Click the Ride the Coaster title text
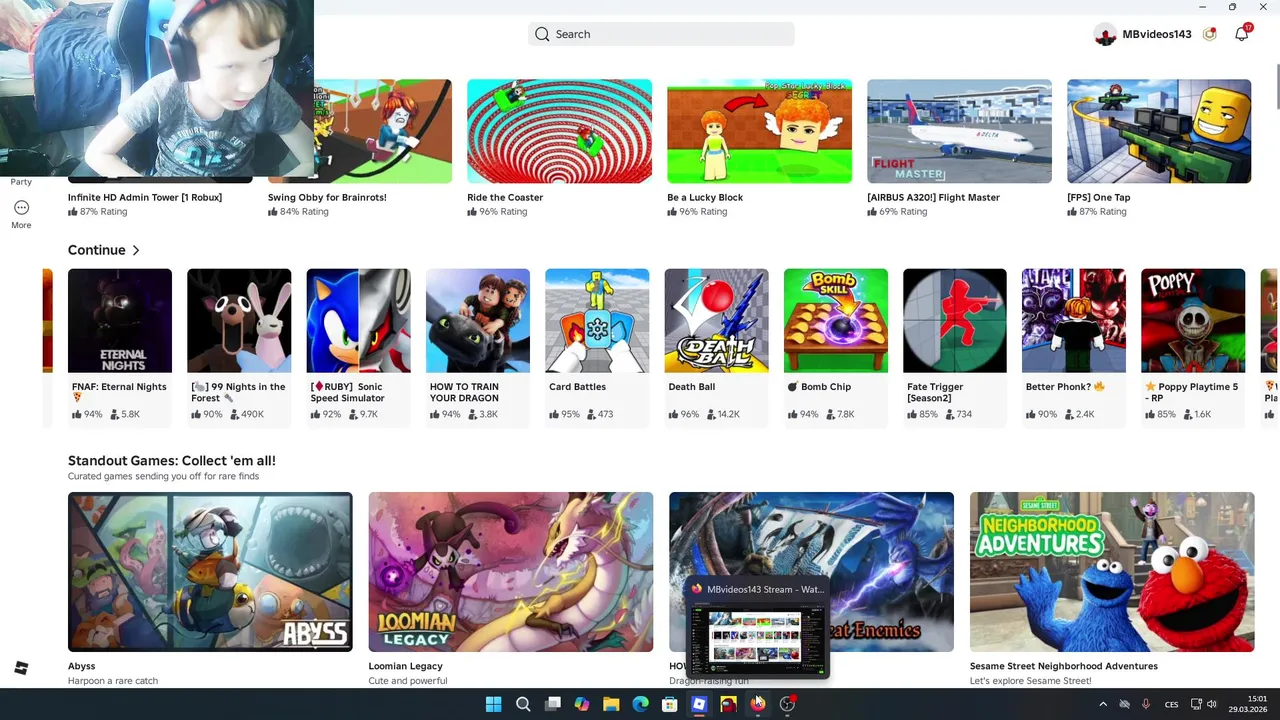Image resolution: width=1280 pixels, height=720 pixels. (x=505, y=197)
